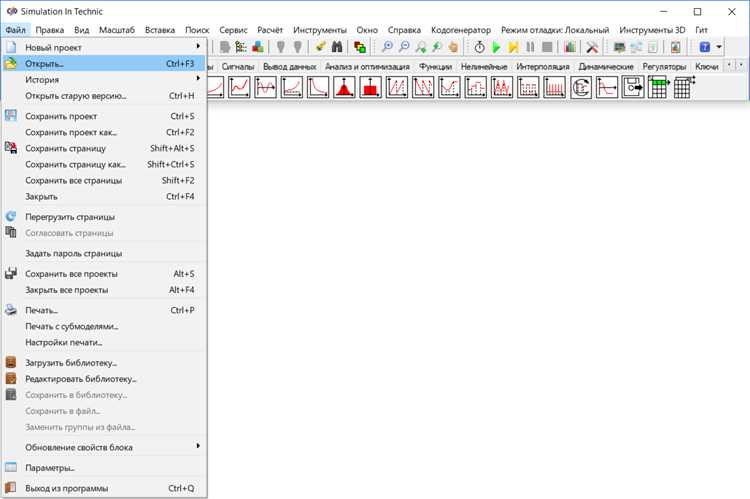Click the zoom out magnifier icon
Viewport: 750px width, 499px height.
tap(404, 47)
